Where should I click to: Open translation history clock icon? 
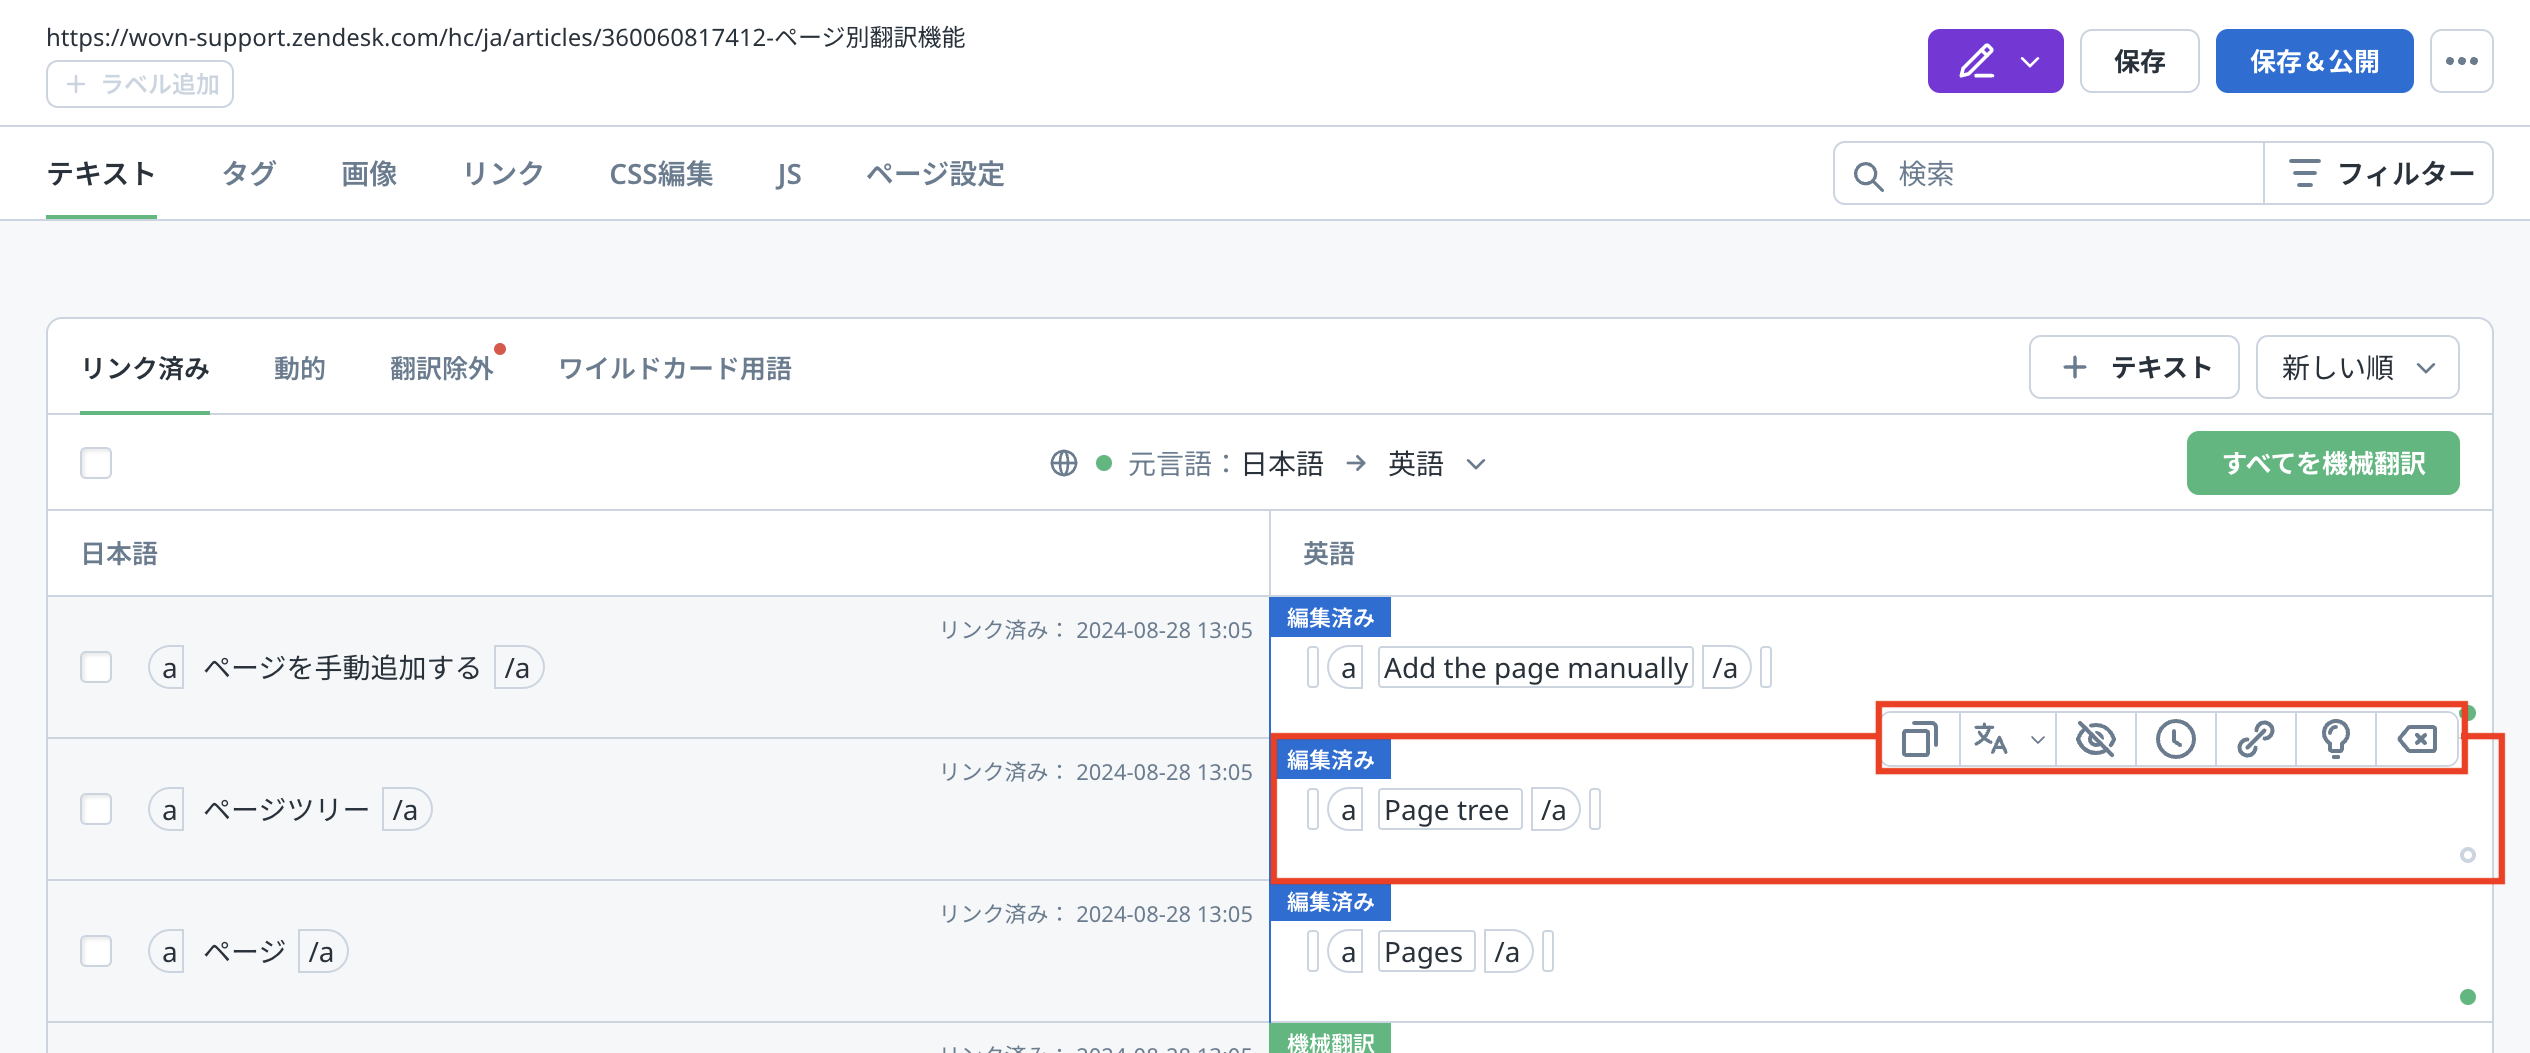[2175, 739]
